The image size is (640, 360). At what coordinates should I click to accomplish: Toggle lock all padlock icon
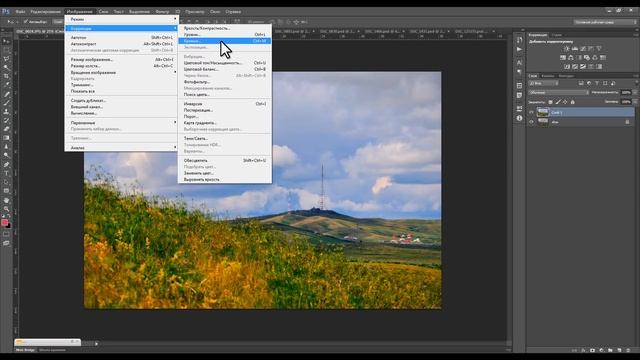pos(573,102)
